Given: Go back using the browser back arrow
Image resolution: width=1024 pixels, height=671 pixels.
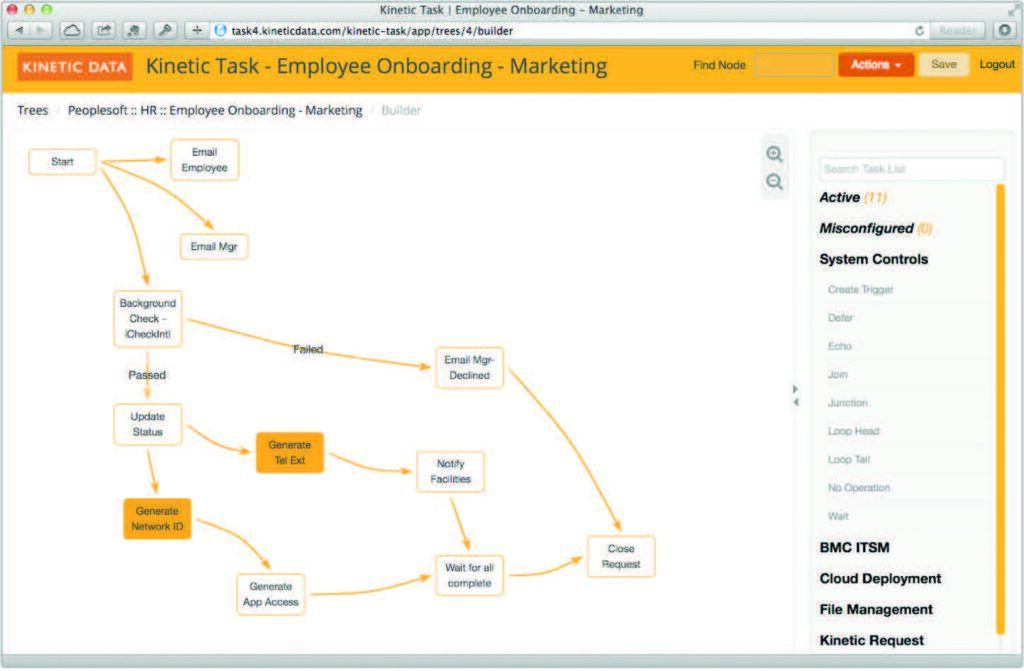Looking at the screenshot, I should [18, 31].
